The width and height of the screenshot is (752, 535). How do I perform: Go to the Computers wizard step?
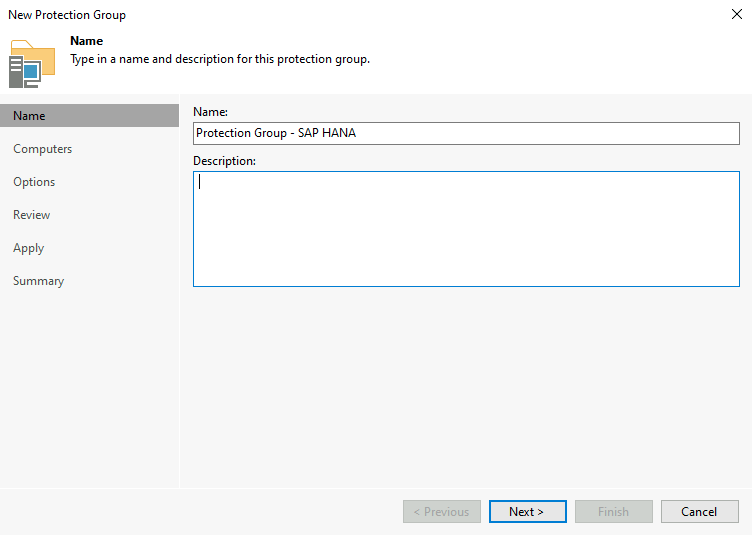[x=43, y=149]
